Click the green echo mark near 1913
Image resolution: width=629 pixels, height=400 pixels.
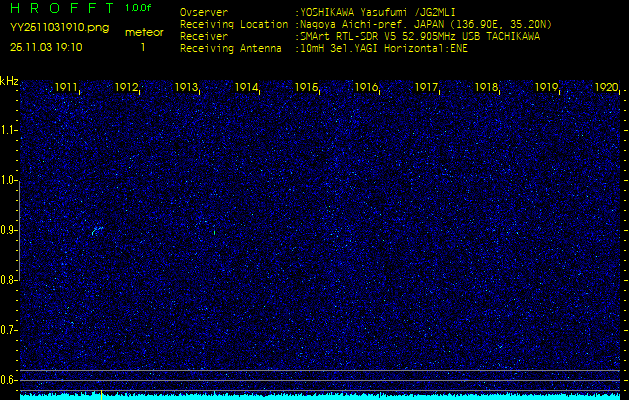pyautogui.click(x=215, y=232)
